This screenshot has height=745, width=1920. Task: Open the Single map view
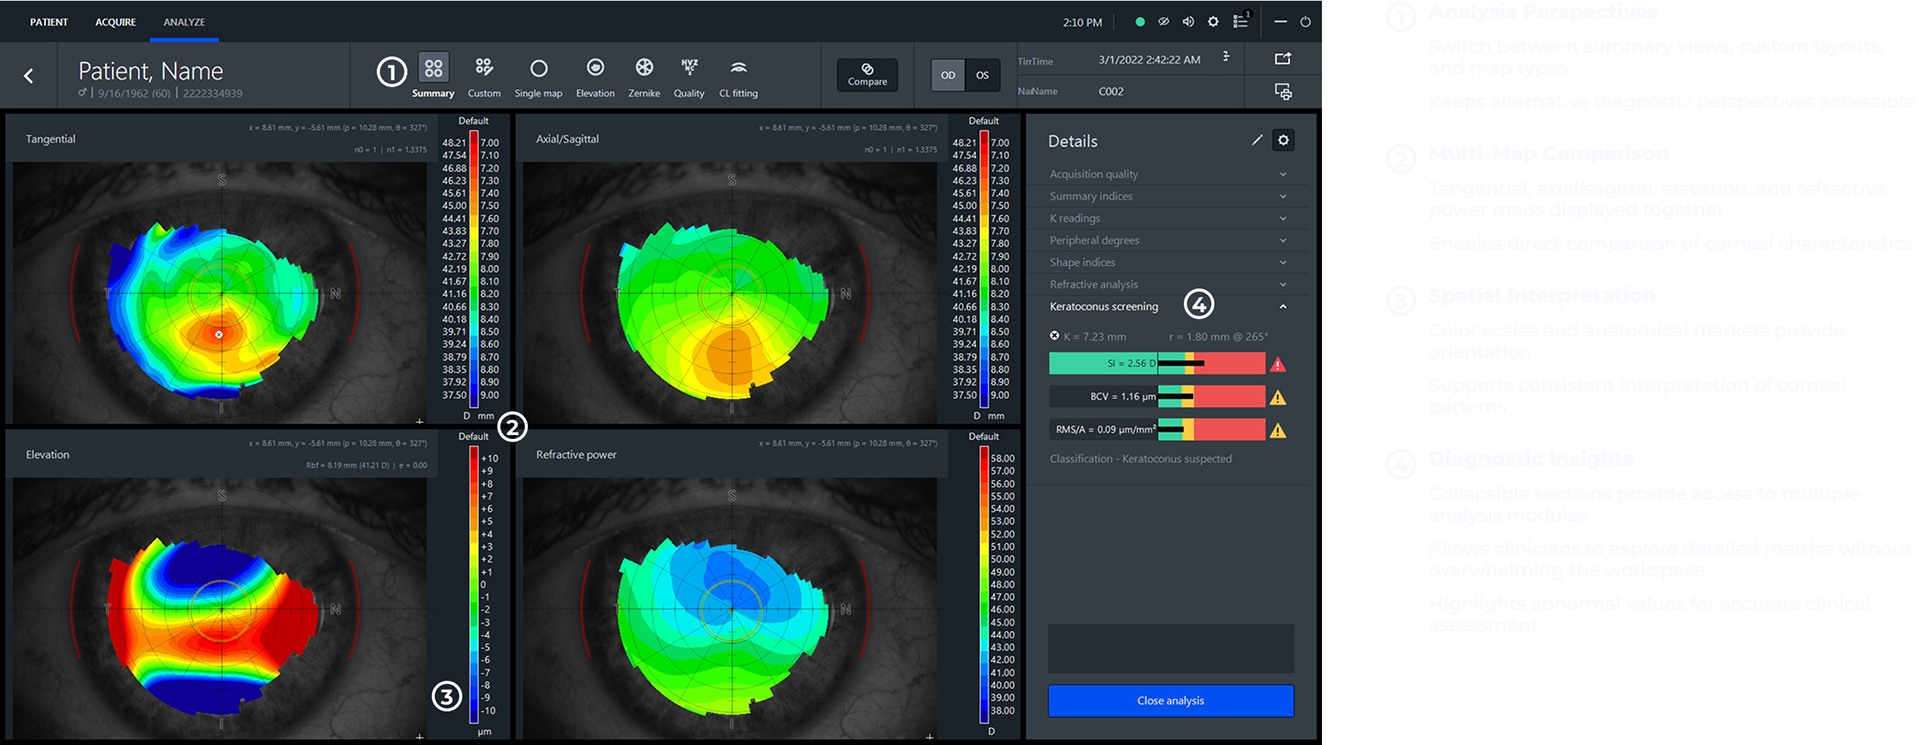coord(538,68)
